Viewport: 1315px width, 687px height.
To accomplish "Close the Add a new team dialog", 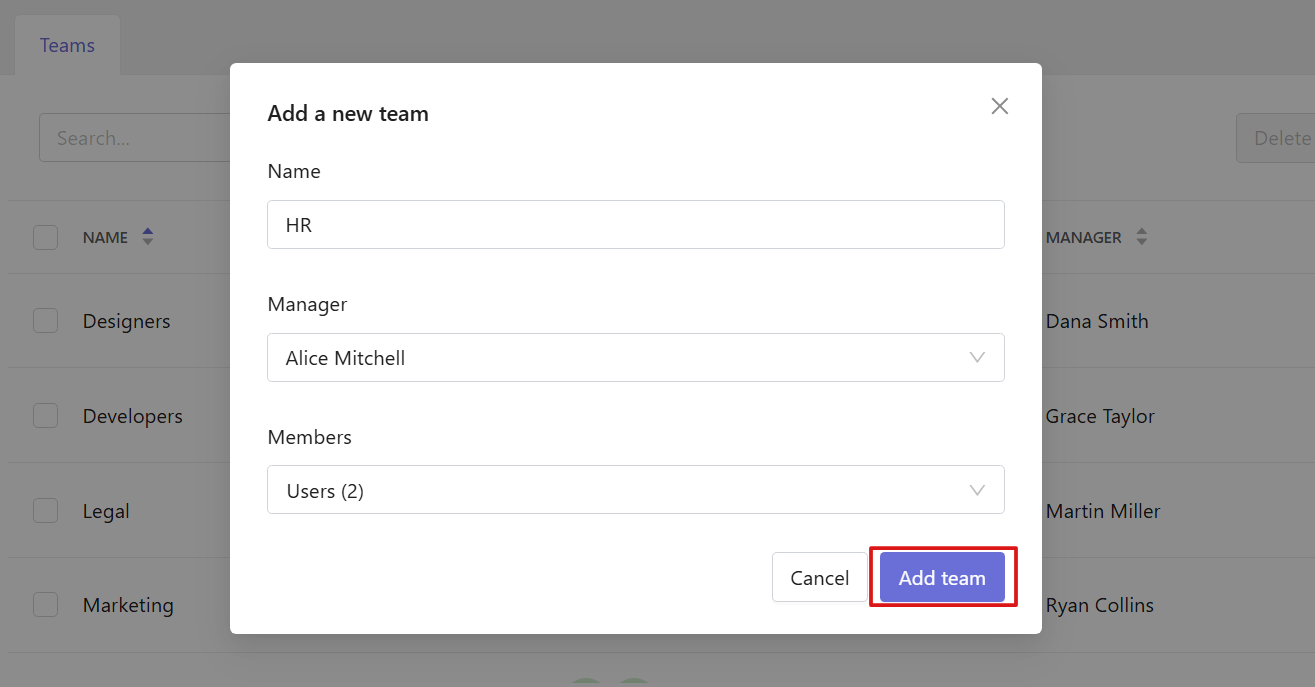I will point(999,106).
